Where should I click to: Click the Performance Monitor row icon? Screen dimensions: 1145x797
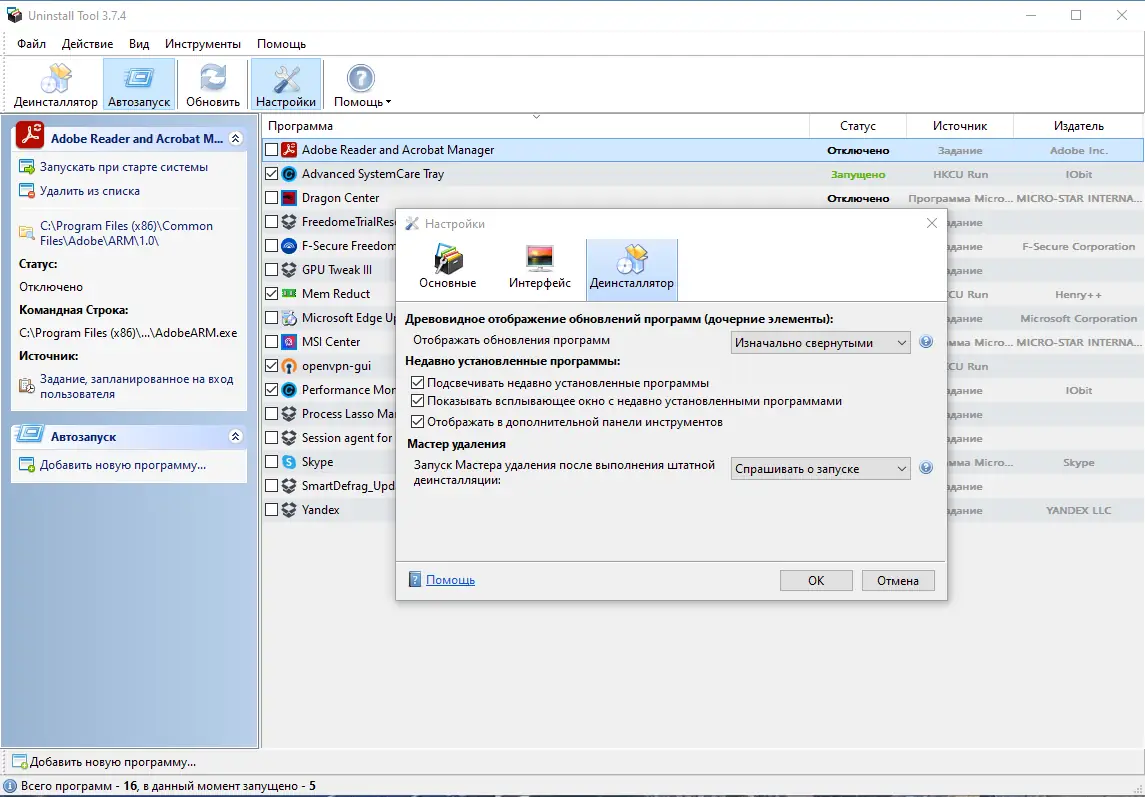pyautogui.click(x=289, y=390)
